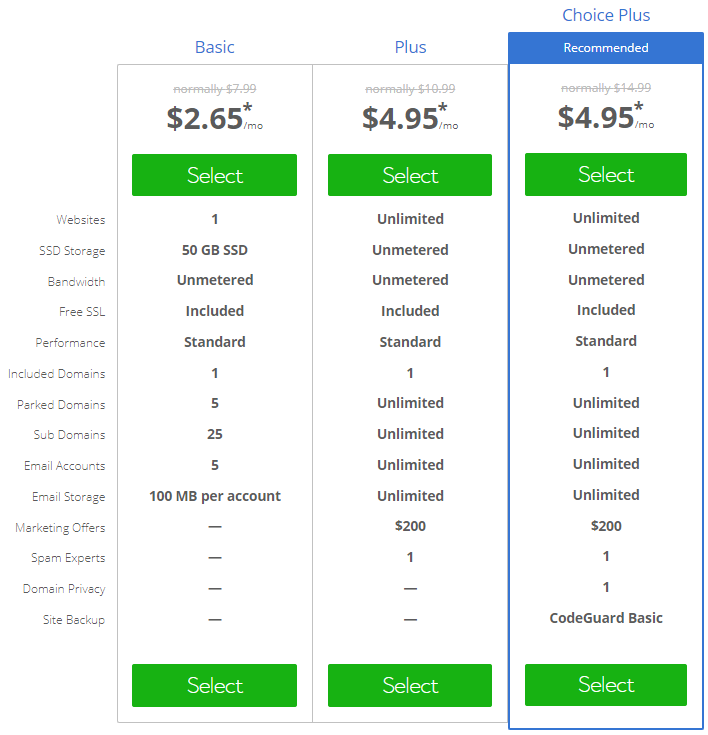Click the Site Backup feature label

(x=74, y=620)
